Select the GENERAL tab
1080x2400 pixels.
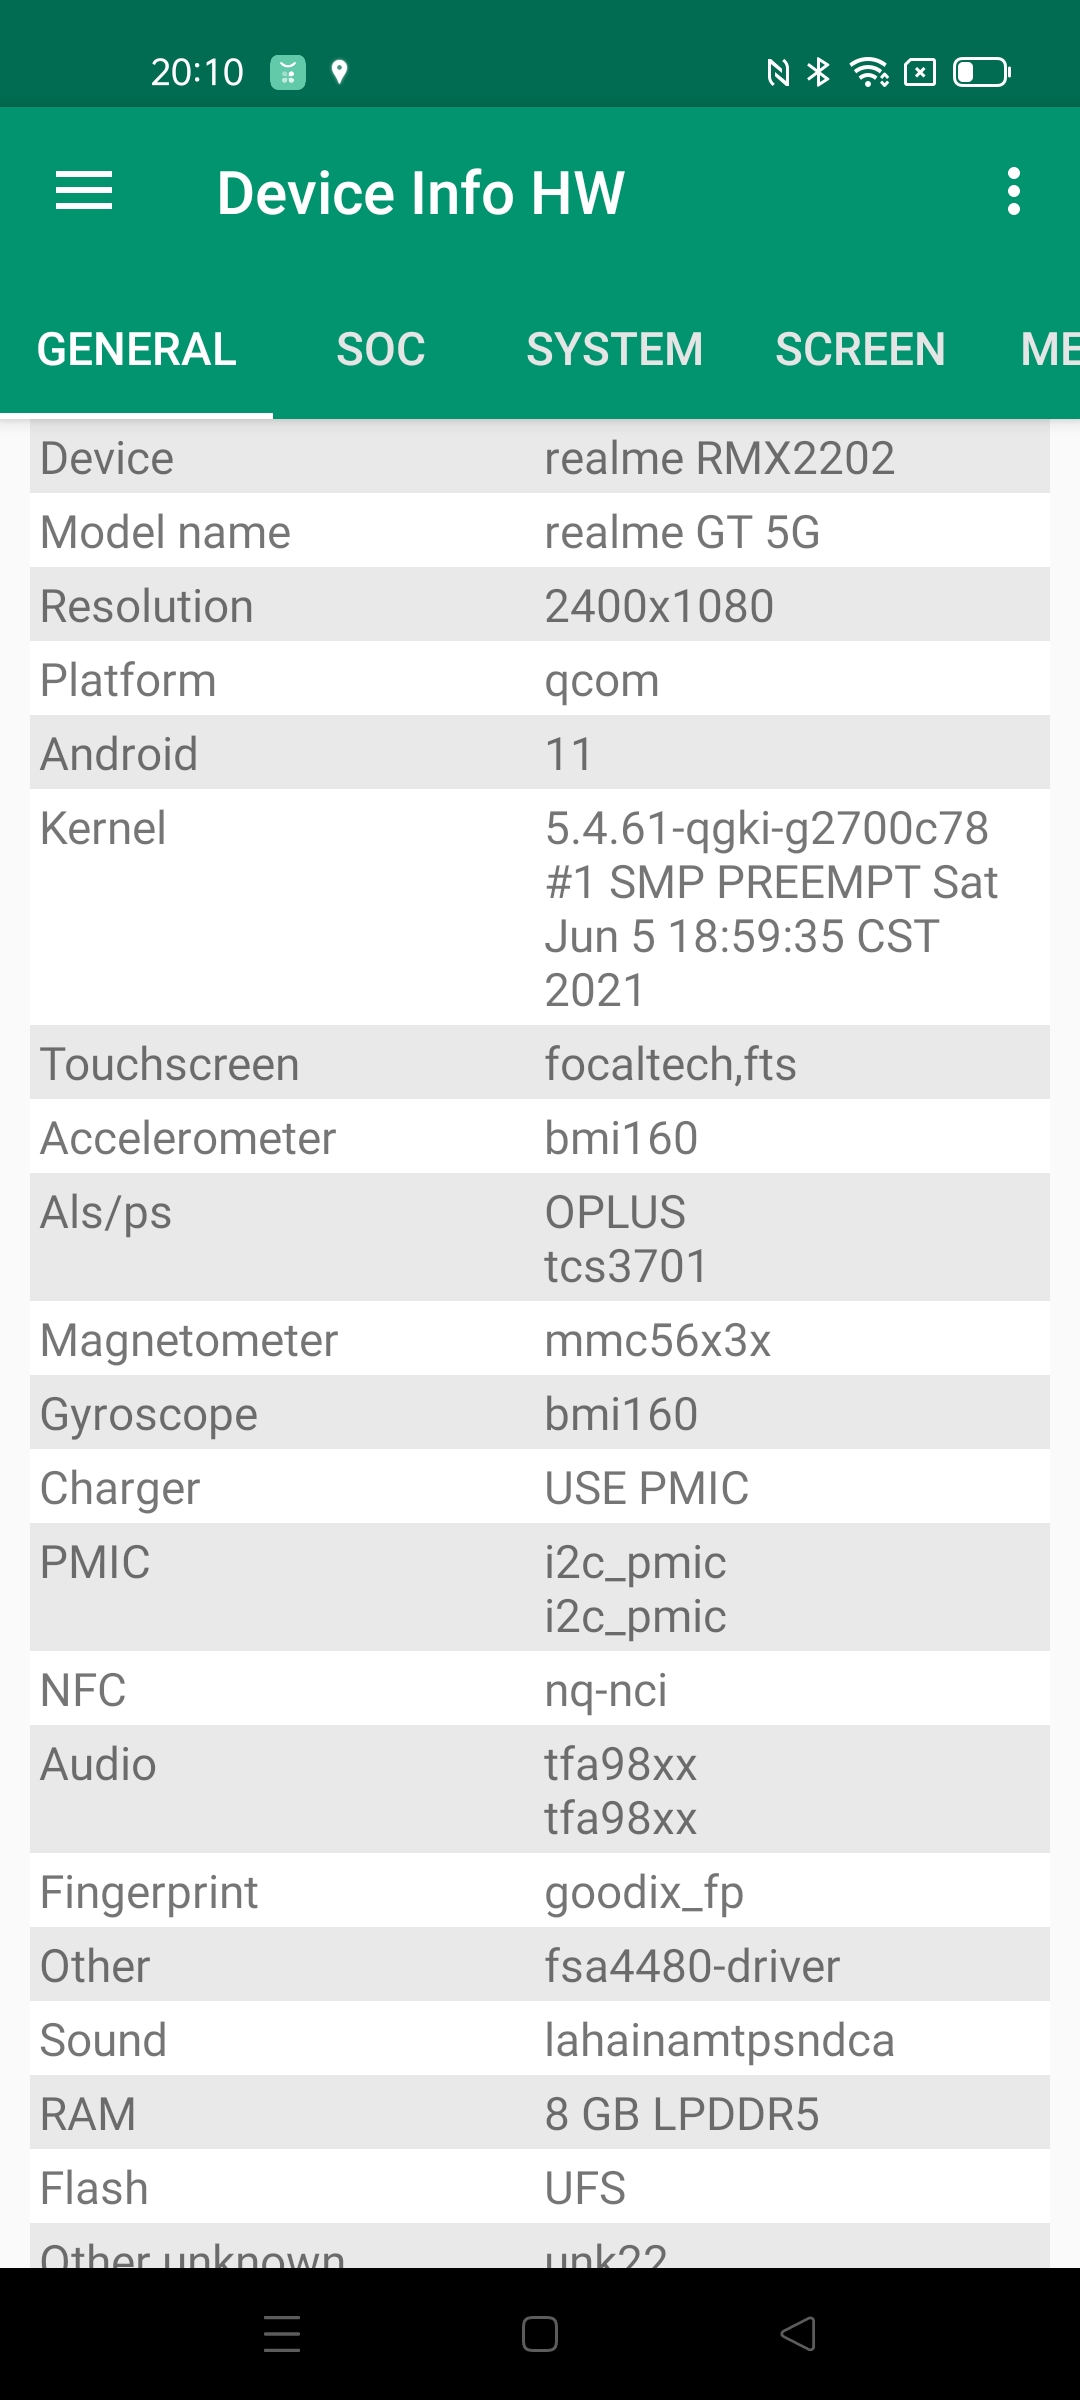[137, 349]
